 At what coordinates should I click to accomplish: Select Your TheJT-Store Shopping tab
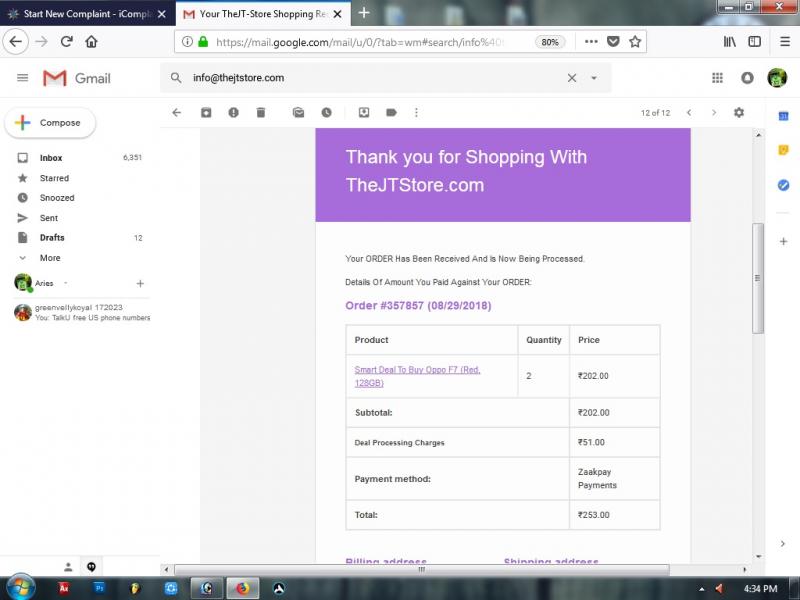tap(263, 14)
